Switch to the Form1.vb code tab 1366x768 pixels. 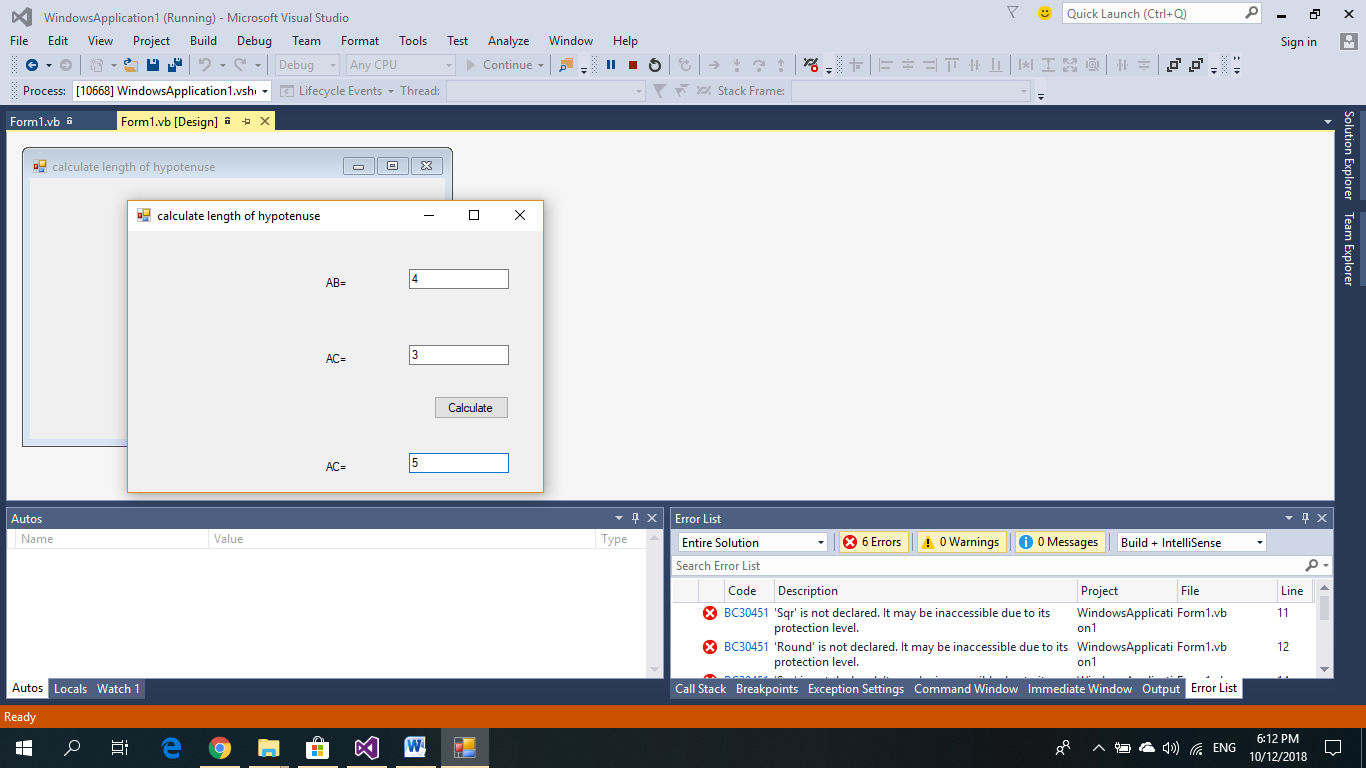coord(35,122)
